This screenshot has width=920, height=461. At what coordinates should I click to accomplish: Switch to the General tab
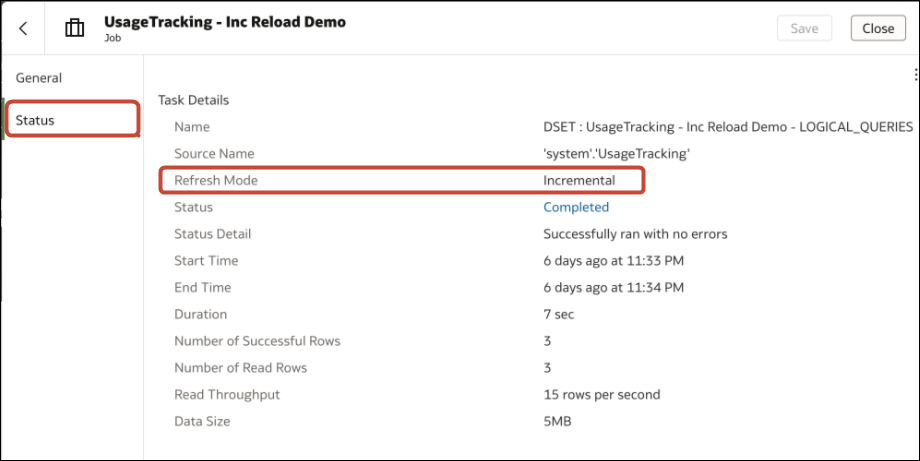(x=39, y=78)
